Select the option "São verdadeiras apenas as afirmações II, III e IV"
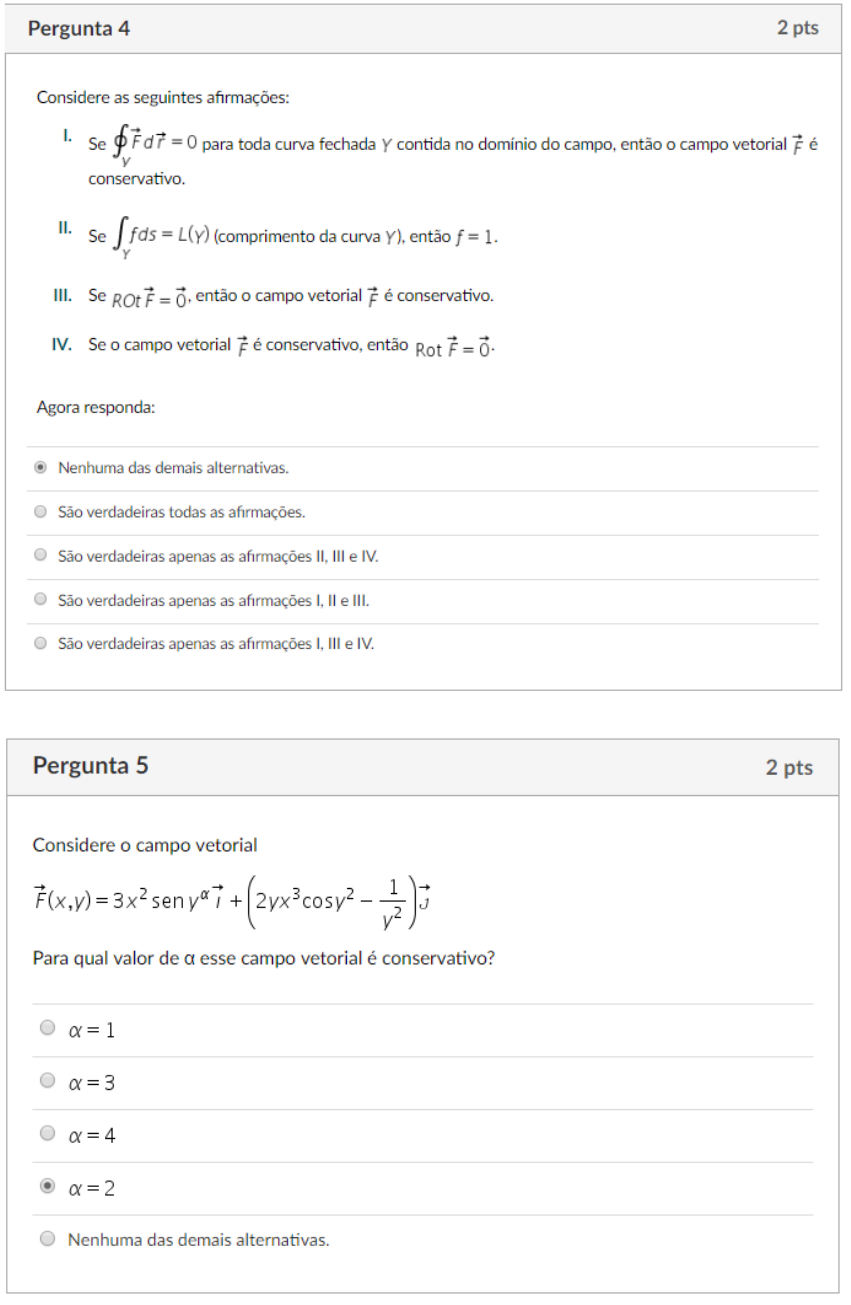This screenshot has height=1305, width=851. pos(40,555)
